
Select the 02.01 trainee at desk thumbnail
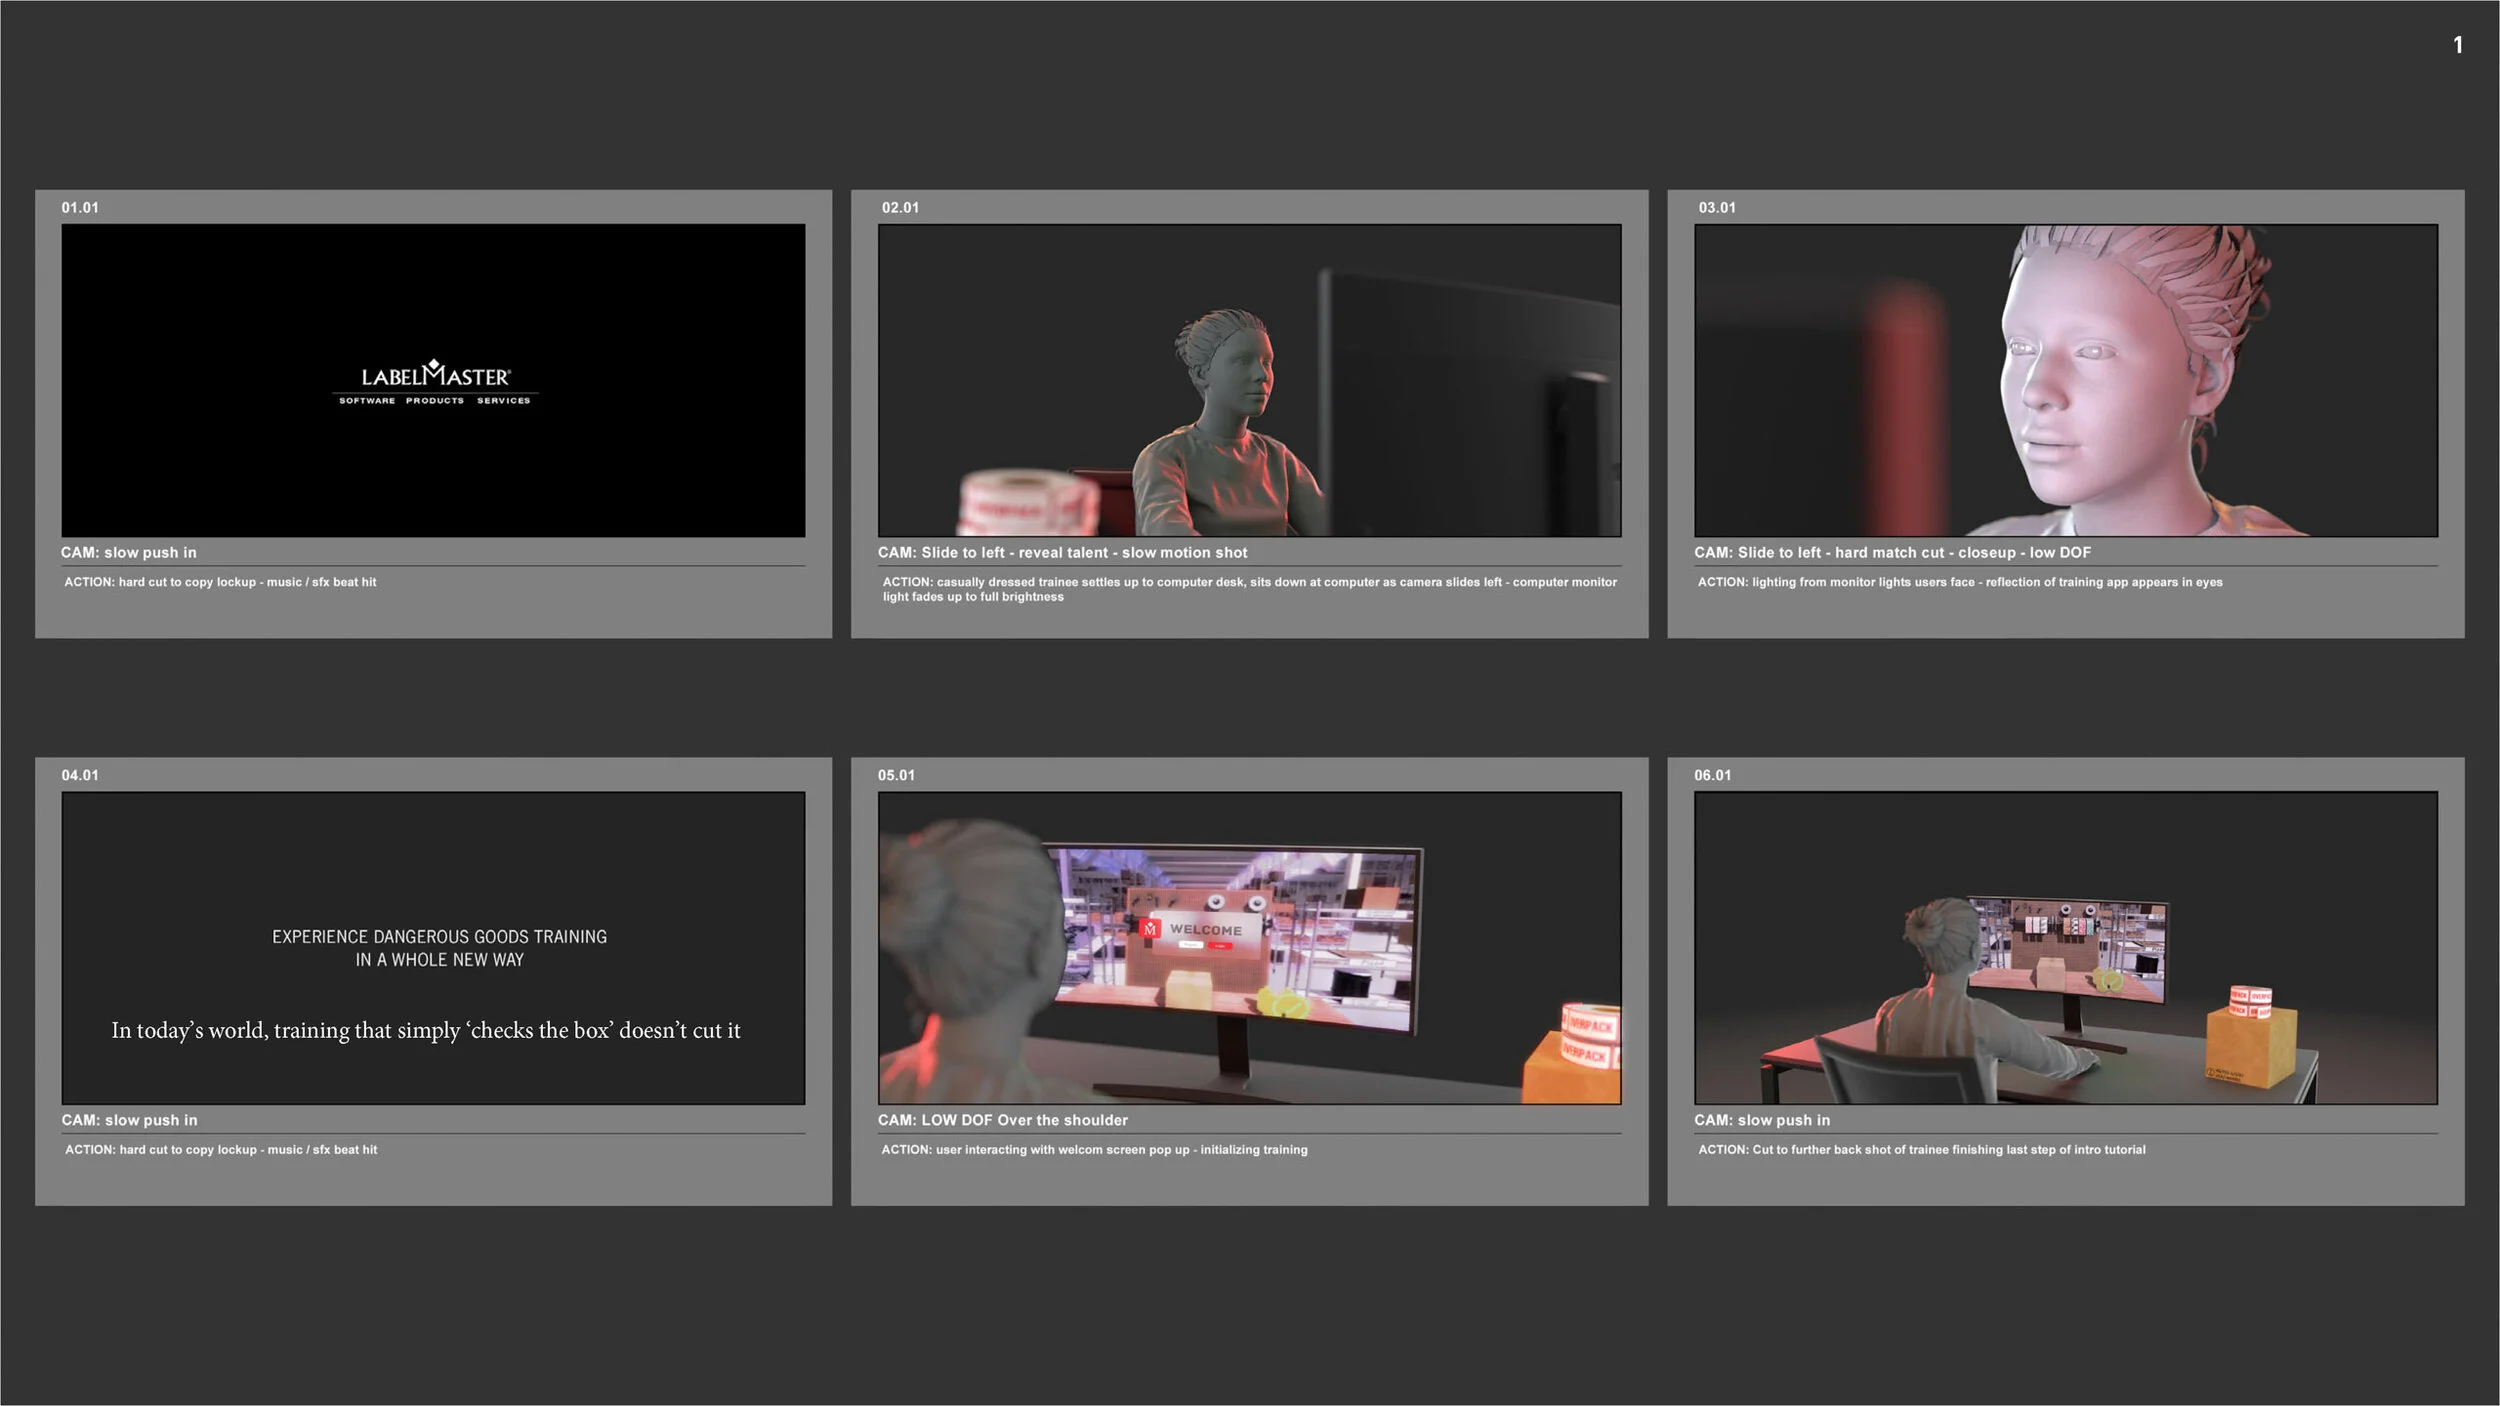click(1249, 380)
